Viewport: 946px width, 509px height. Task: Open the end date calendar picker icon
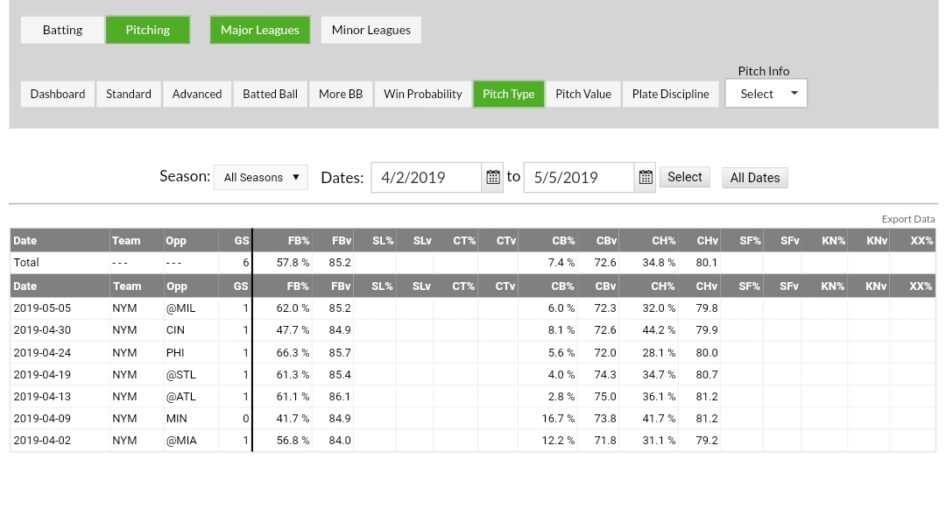point(646,177)
